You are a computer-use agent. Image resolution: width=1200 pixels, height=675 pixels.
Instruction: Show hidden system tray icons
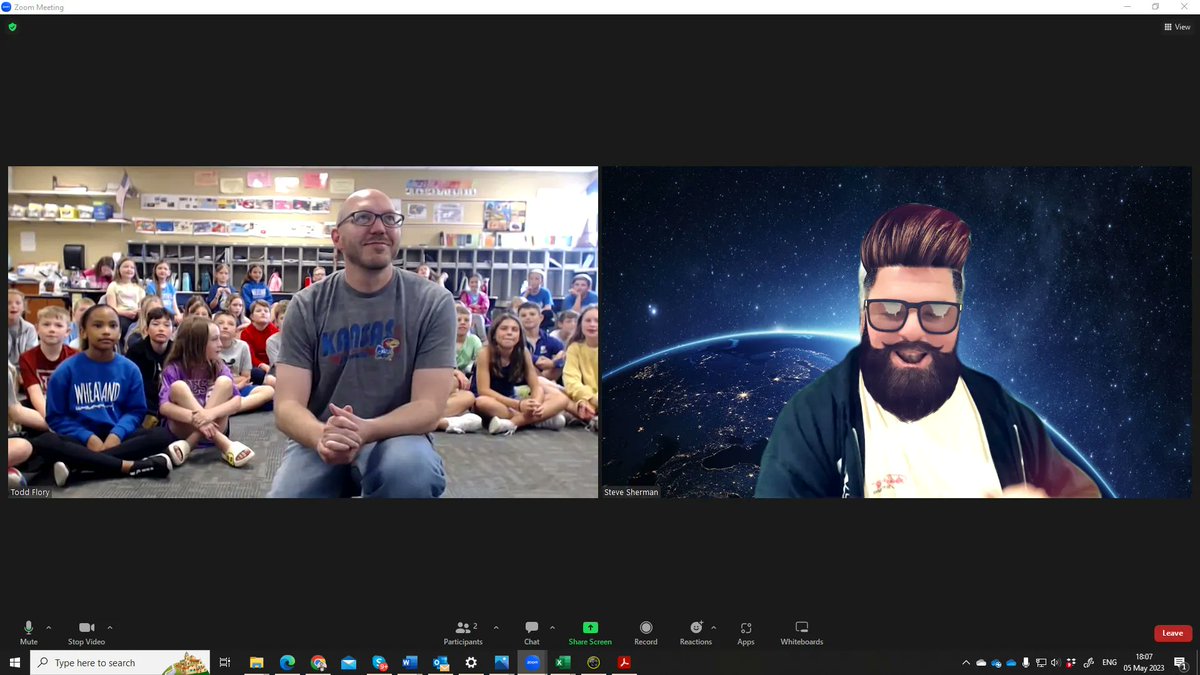tap(966, 662)
